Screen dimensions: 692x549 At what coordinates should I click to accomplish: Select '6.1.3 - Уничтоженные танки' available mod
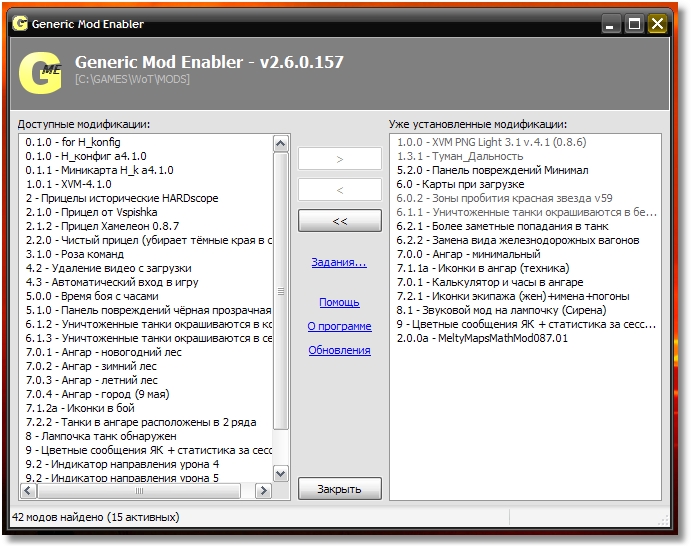[x=149, y=338]
